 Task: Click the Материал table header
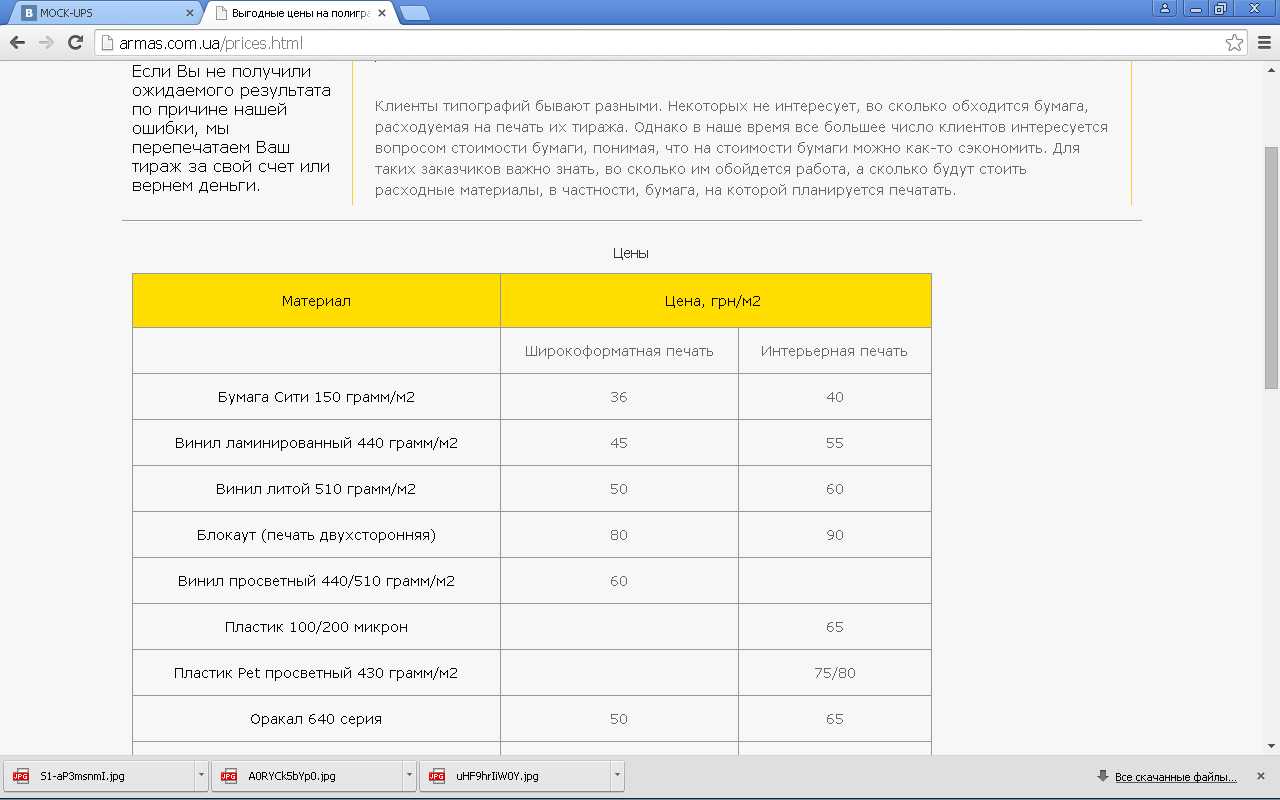[316, 301]
